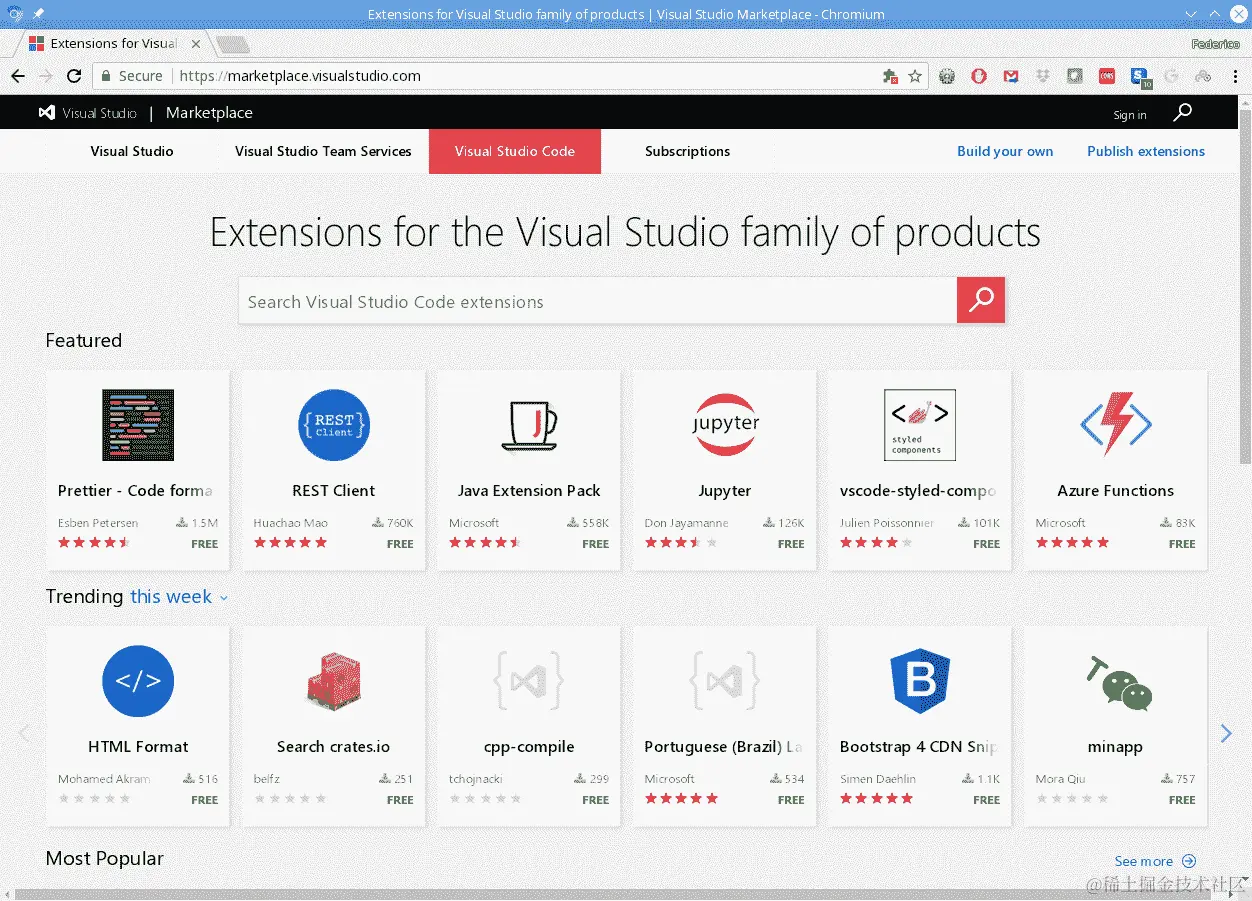Image resolution: width=1252 pixels, height=901 pixels.
Task: Open the Search crates.io red boxes icon
Action: click(334, 681)
